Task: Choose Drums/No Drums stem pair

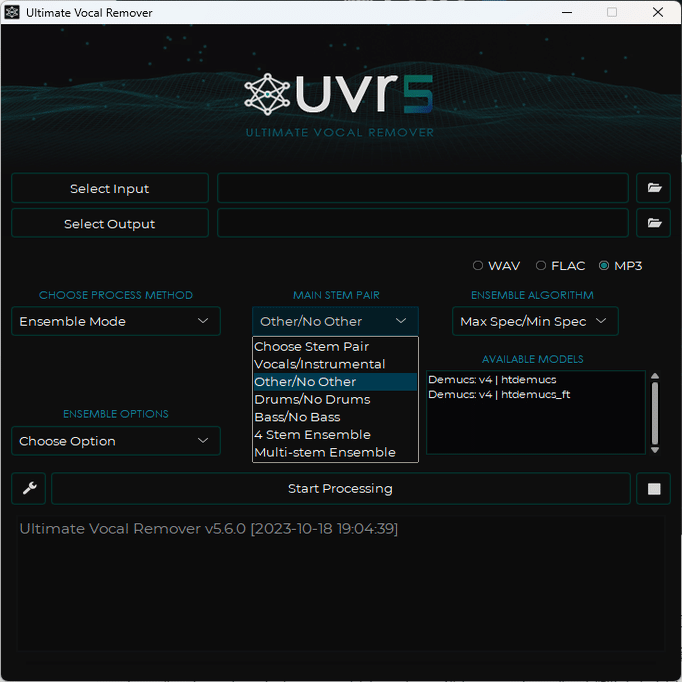Action: point(335,399)
